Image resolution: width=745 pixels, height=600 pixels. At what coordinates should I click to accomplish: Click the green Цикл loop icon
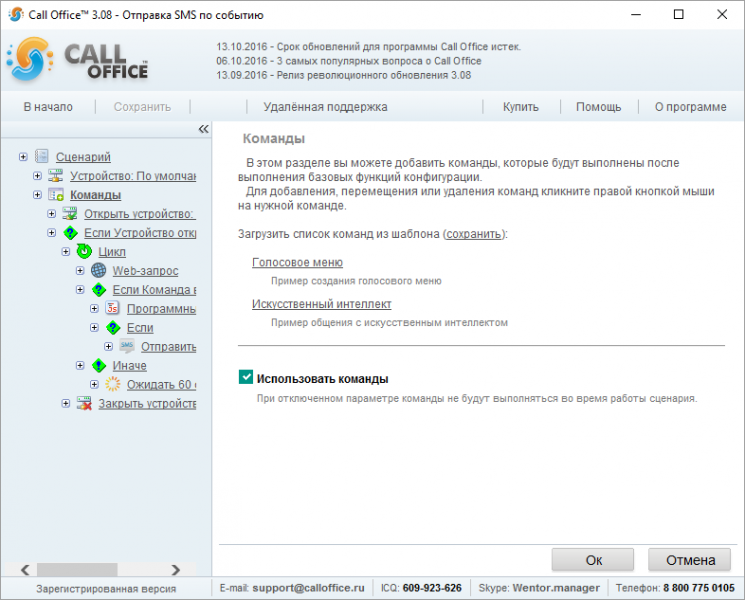(84, 251)
